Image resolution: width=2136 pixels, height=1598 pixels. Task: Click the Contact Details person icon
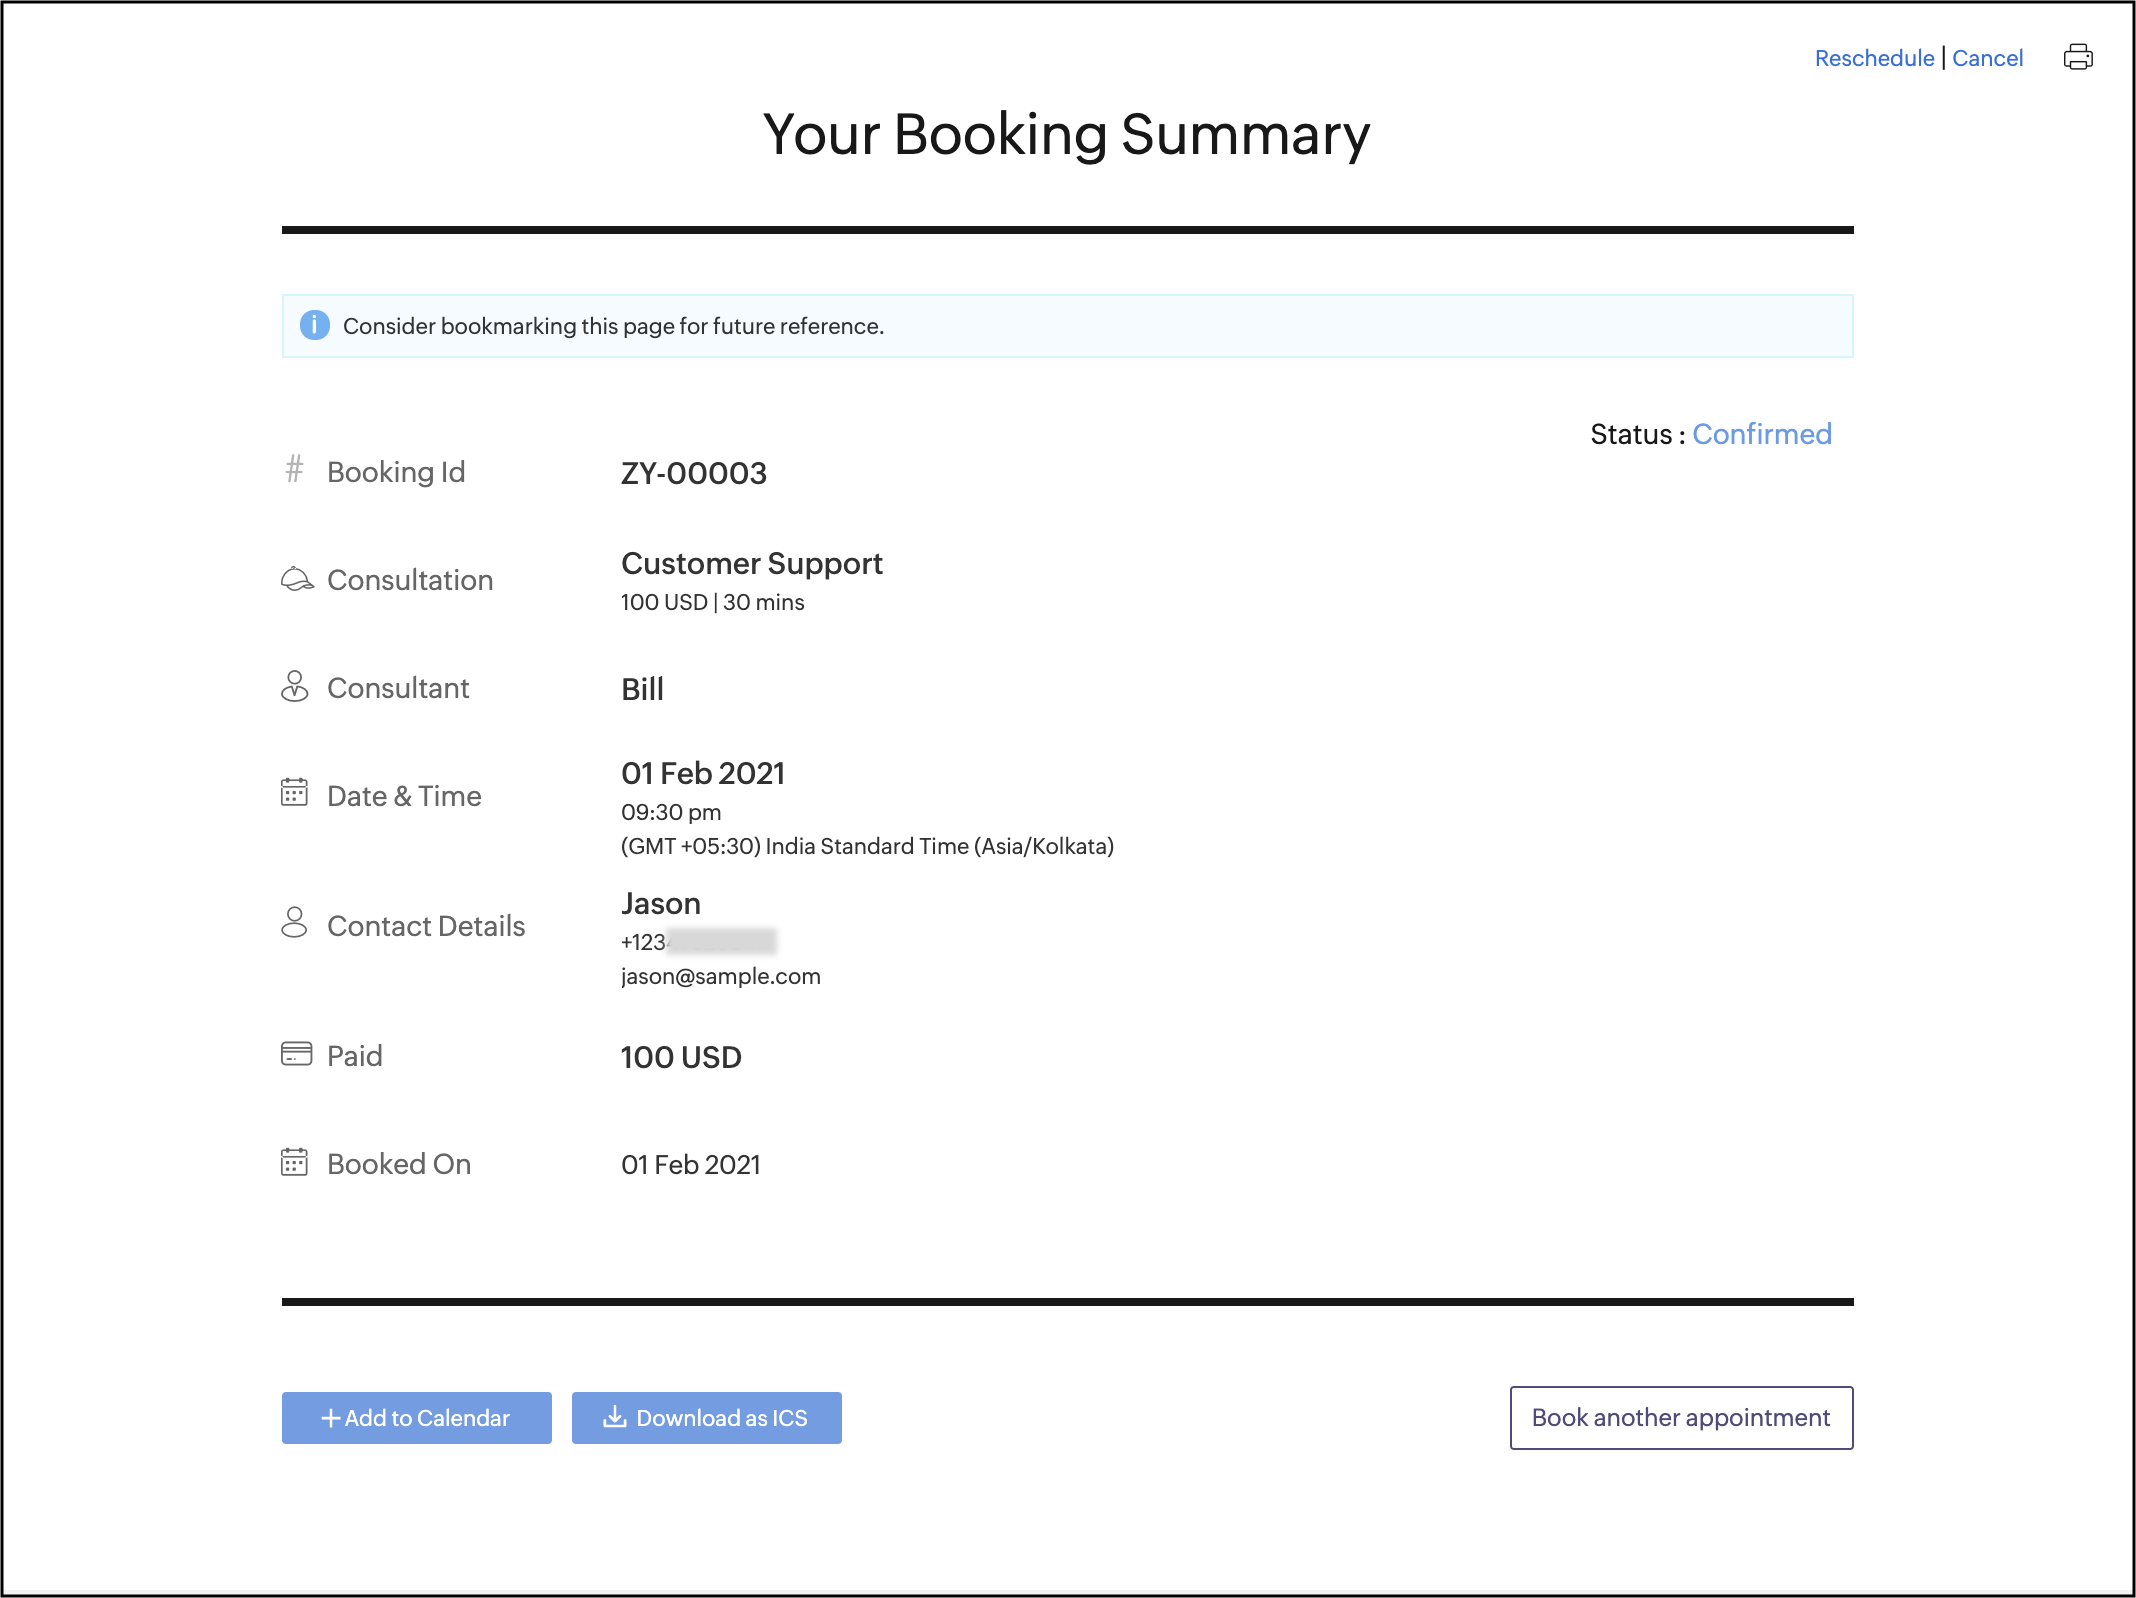coord(294,923)
